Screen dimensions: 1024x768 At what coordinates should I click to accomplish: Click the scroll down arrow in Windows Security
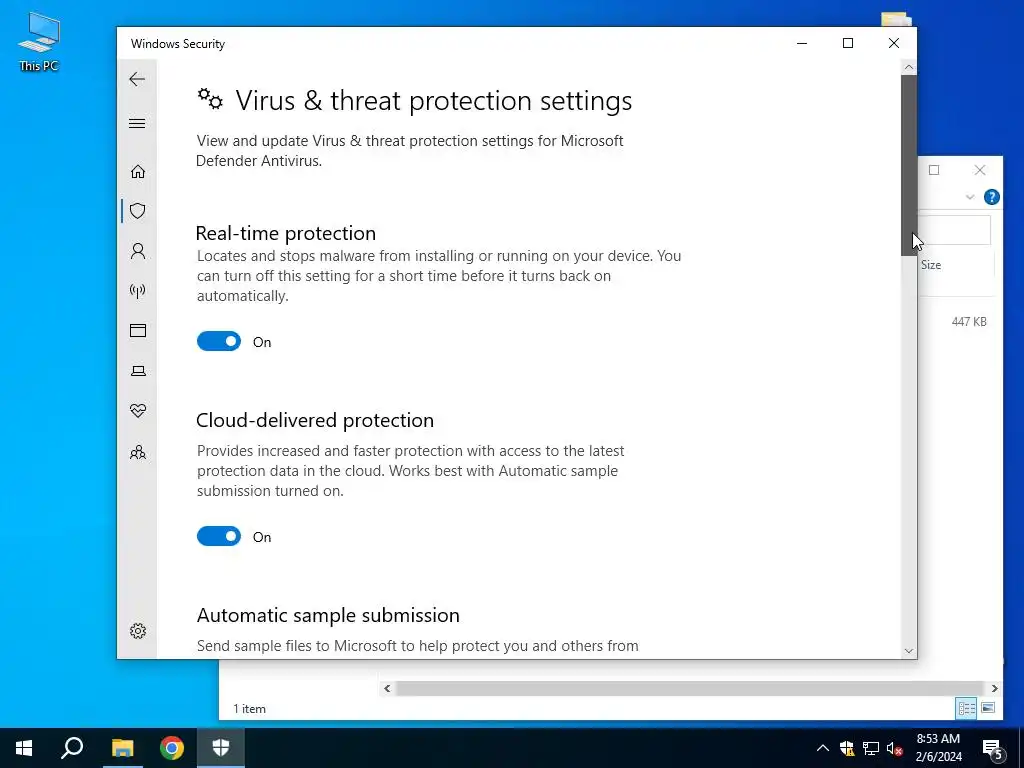tap(908, 651)
